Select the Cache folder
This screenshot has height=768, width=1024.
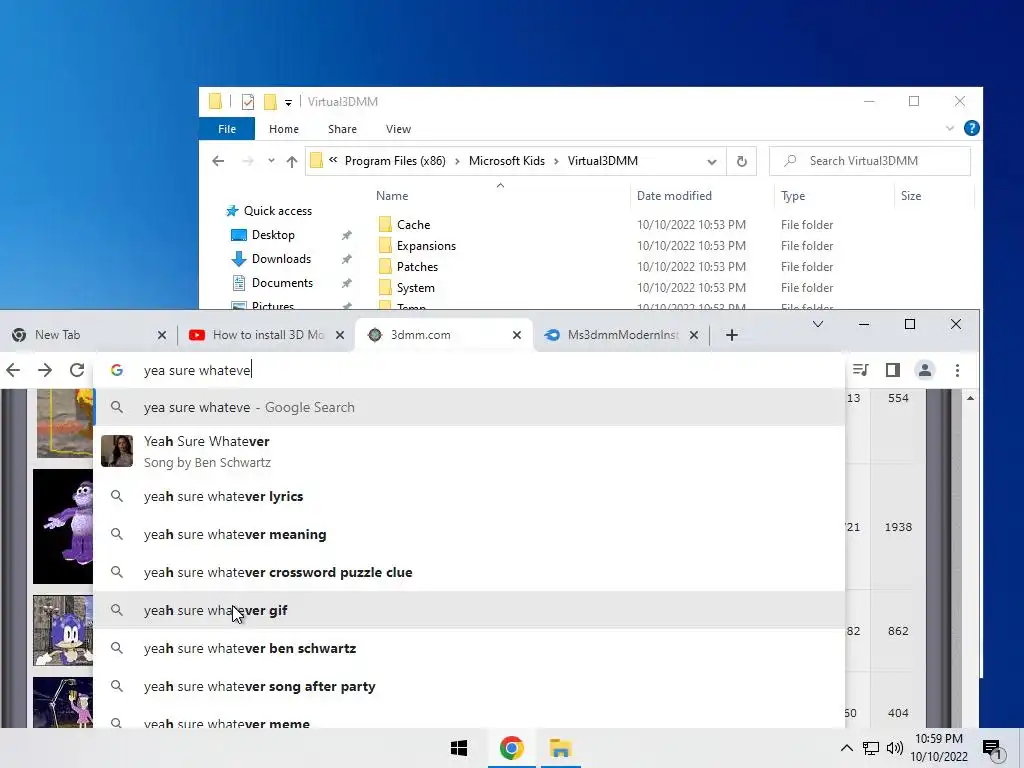(x=413, y=225)
